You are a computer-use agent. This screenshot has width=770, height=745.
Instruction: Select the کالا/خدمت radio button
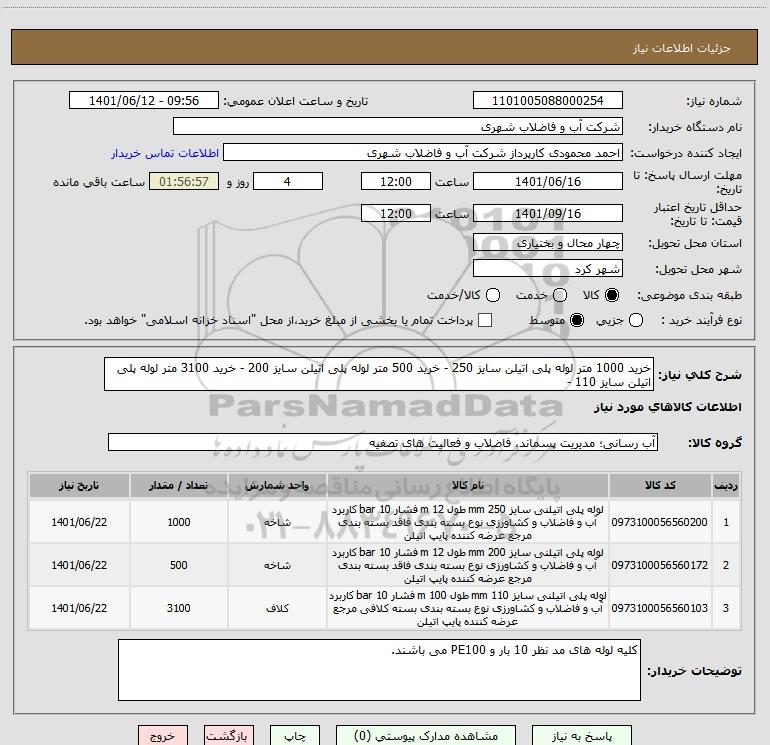[493, 295]
